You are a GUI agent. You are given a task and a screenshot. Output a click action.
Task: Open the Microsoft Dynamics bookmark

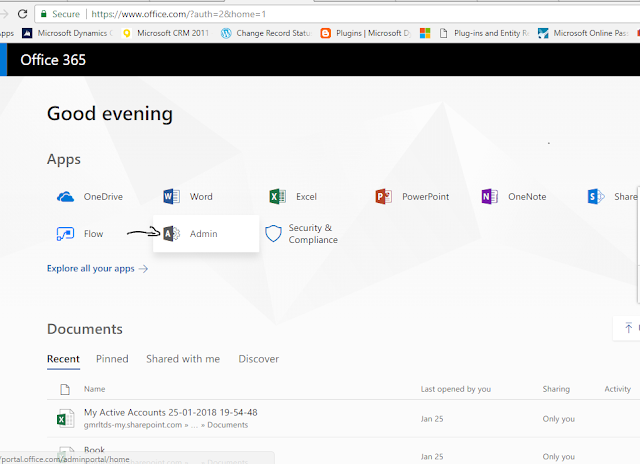[68, 33]
